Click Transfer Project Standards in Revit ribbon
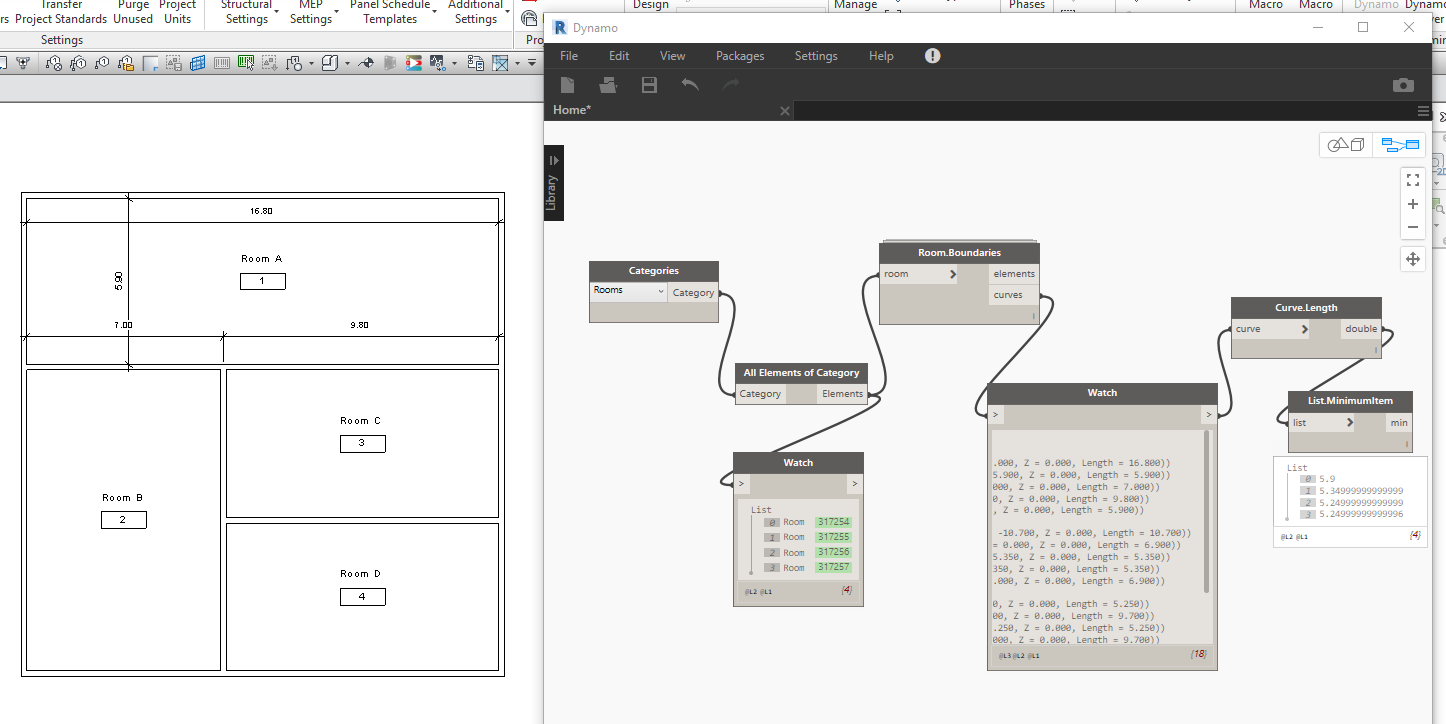The height and width of the screenshot is (724, 1446). pos(61,12)
